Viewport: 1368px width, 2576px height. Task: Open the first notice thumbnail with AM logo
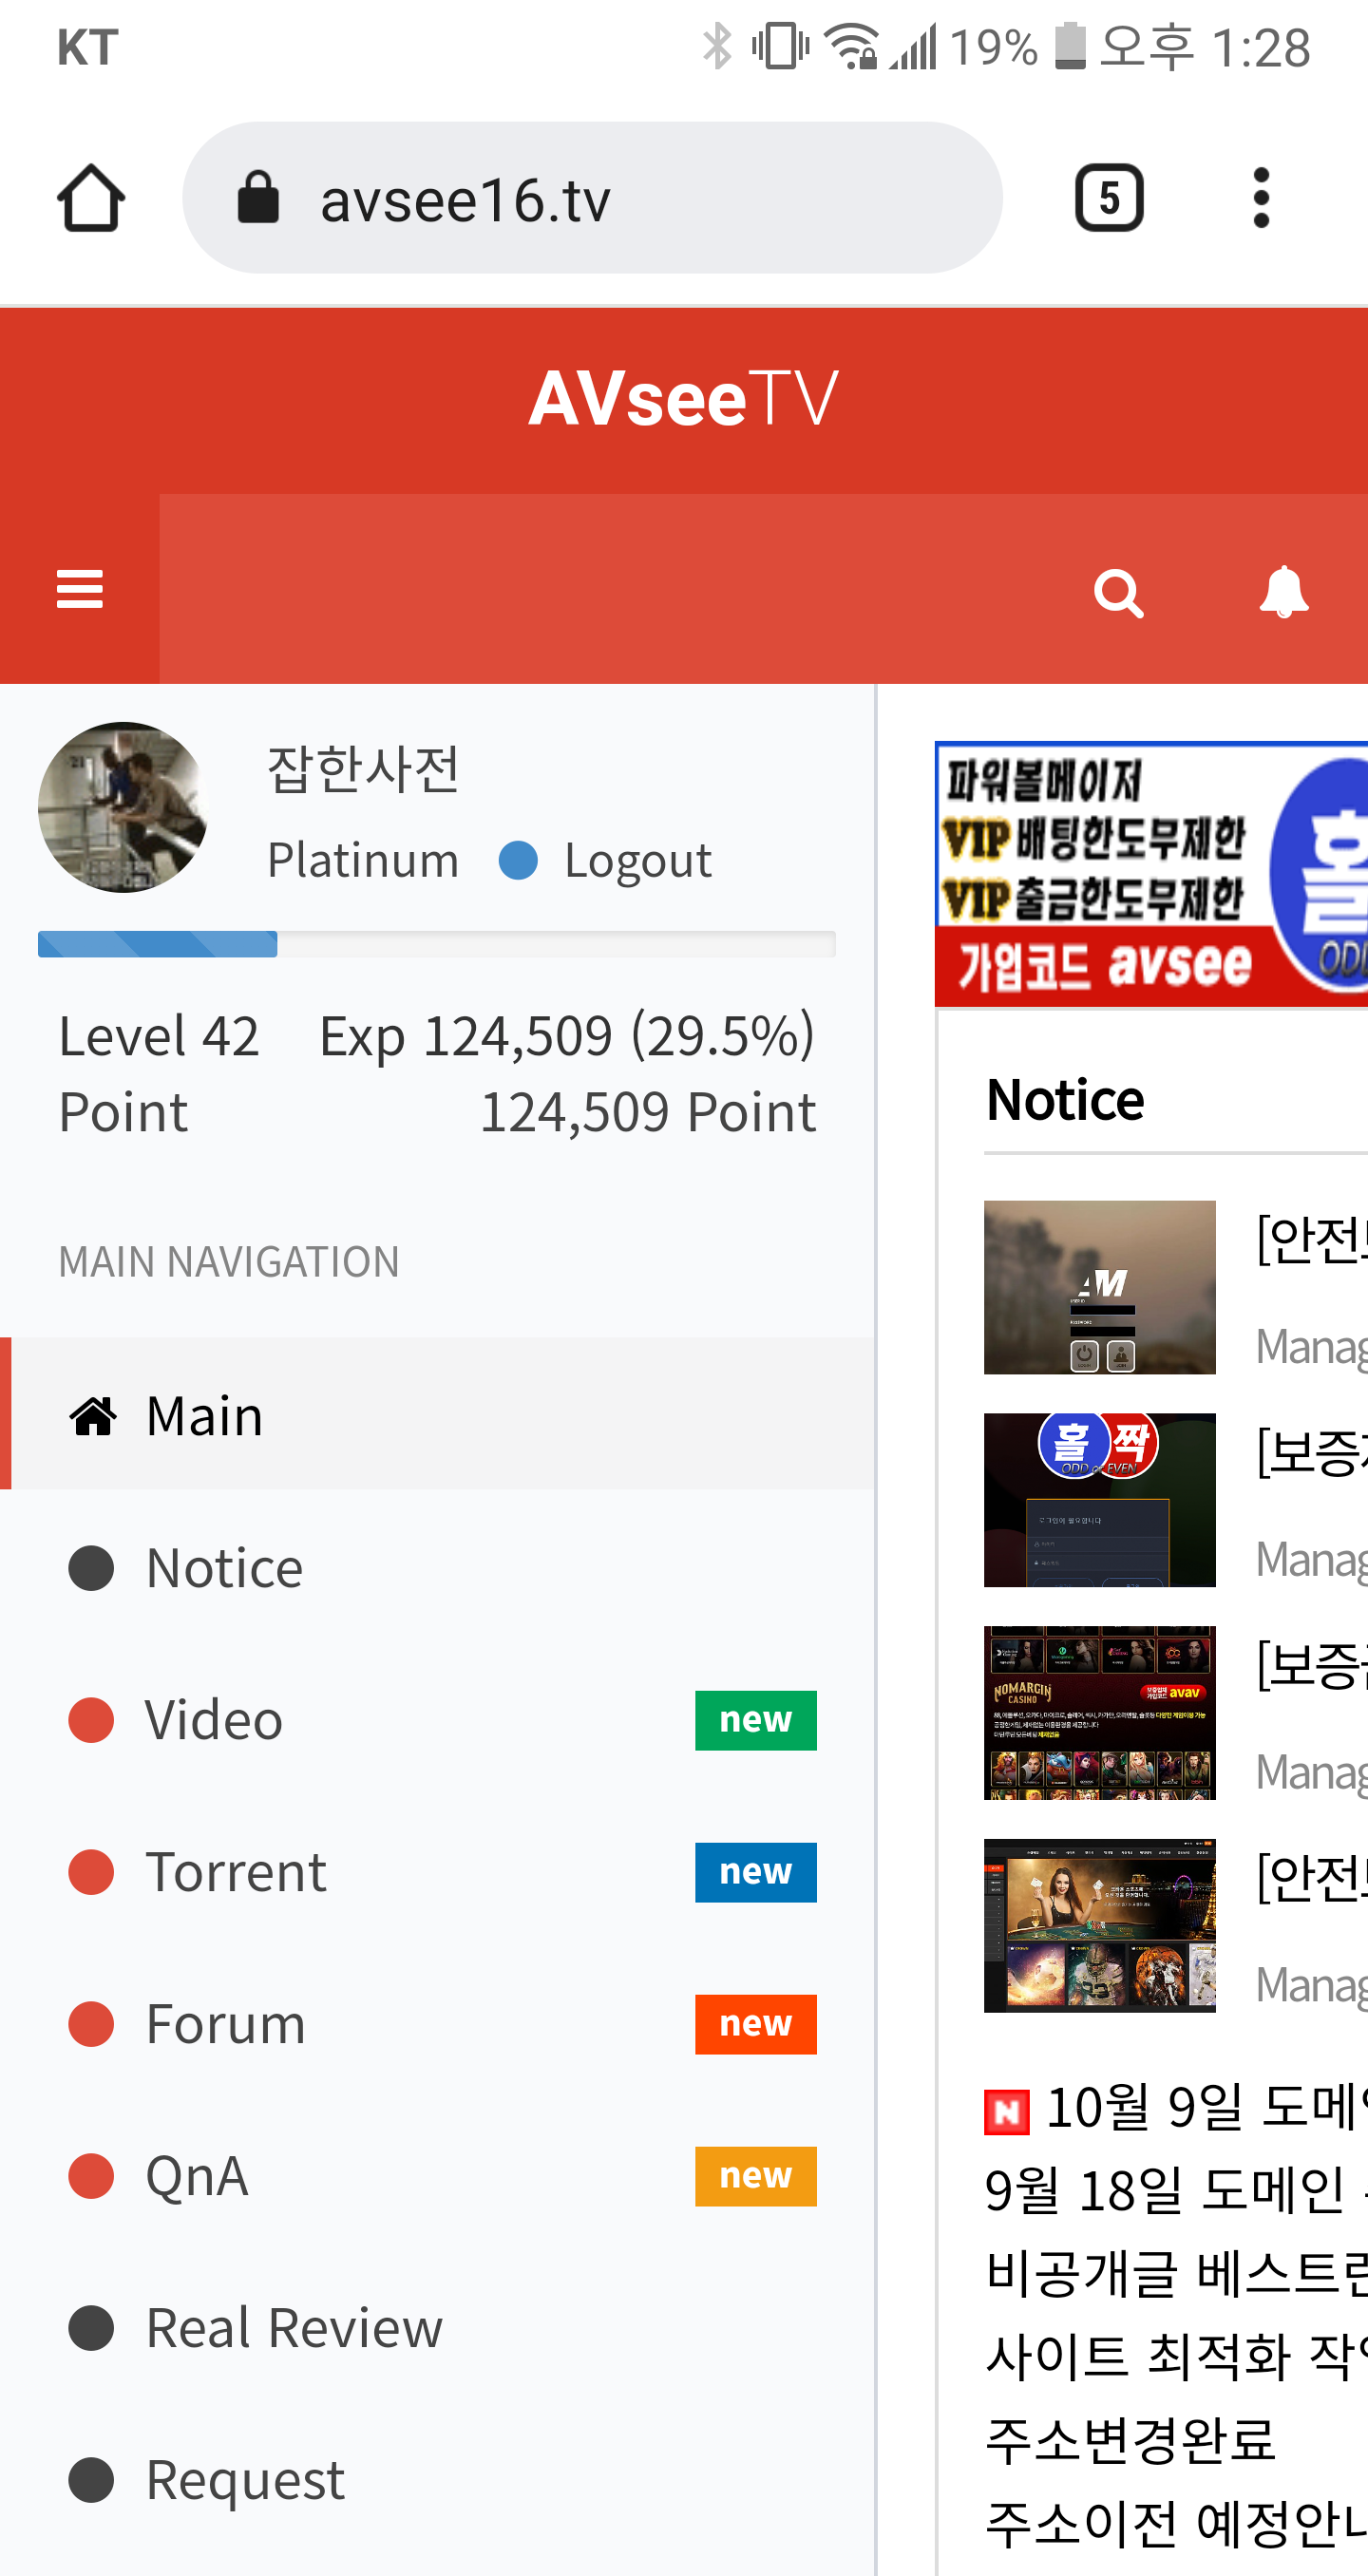pyautogui.click(x=1100, y=1287)
